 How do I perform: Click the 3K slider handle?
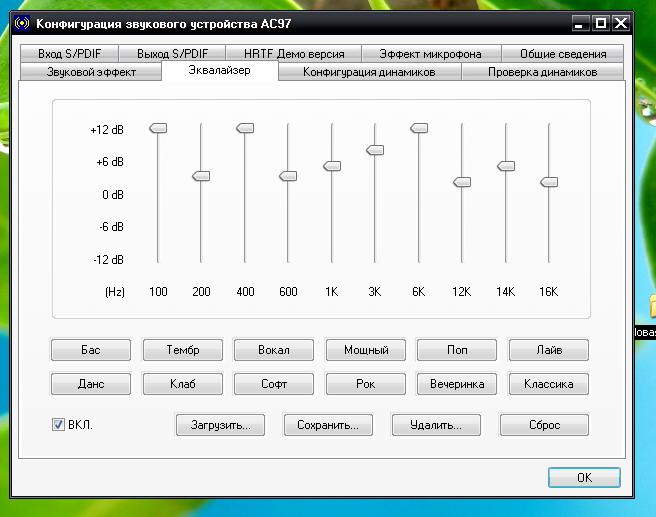coord(375,150)
